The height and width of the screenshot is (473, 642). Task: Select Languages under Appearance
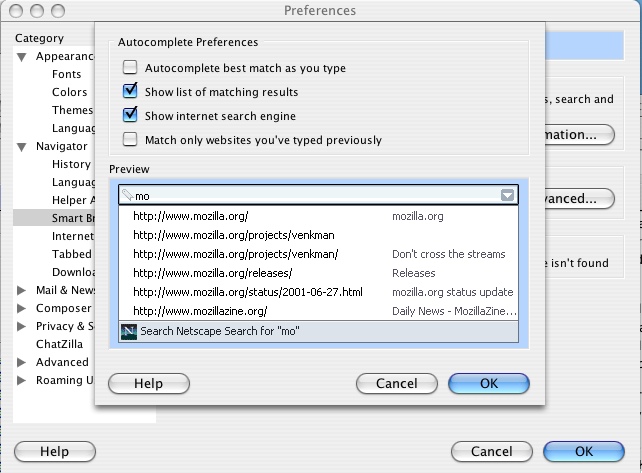[73, 128]
